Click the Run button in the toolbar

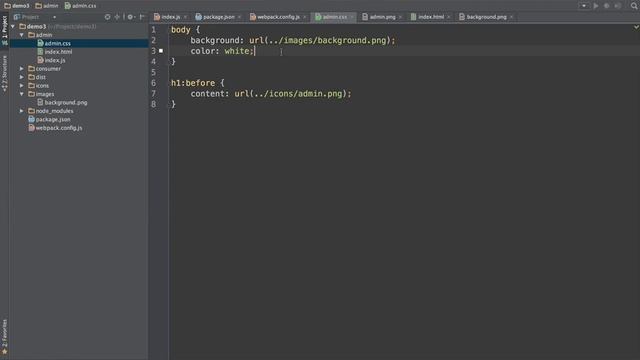pos(596,6)
